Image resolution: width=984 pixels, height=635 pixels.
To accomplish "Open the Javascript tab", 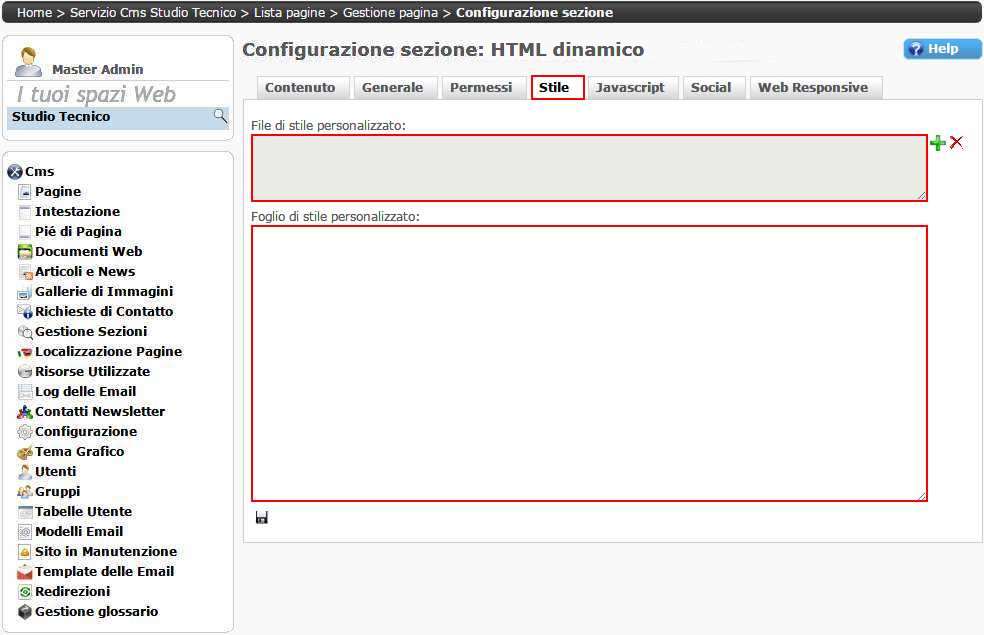I will point(630,88).
